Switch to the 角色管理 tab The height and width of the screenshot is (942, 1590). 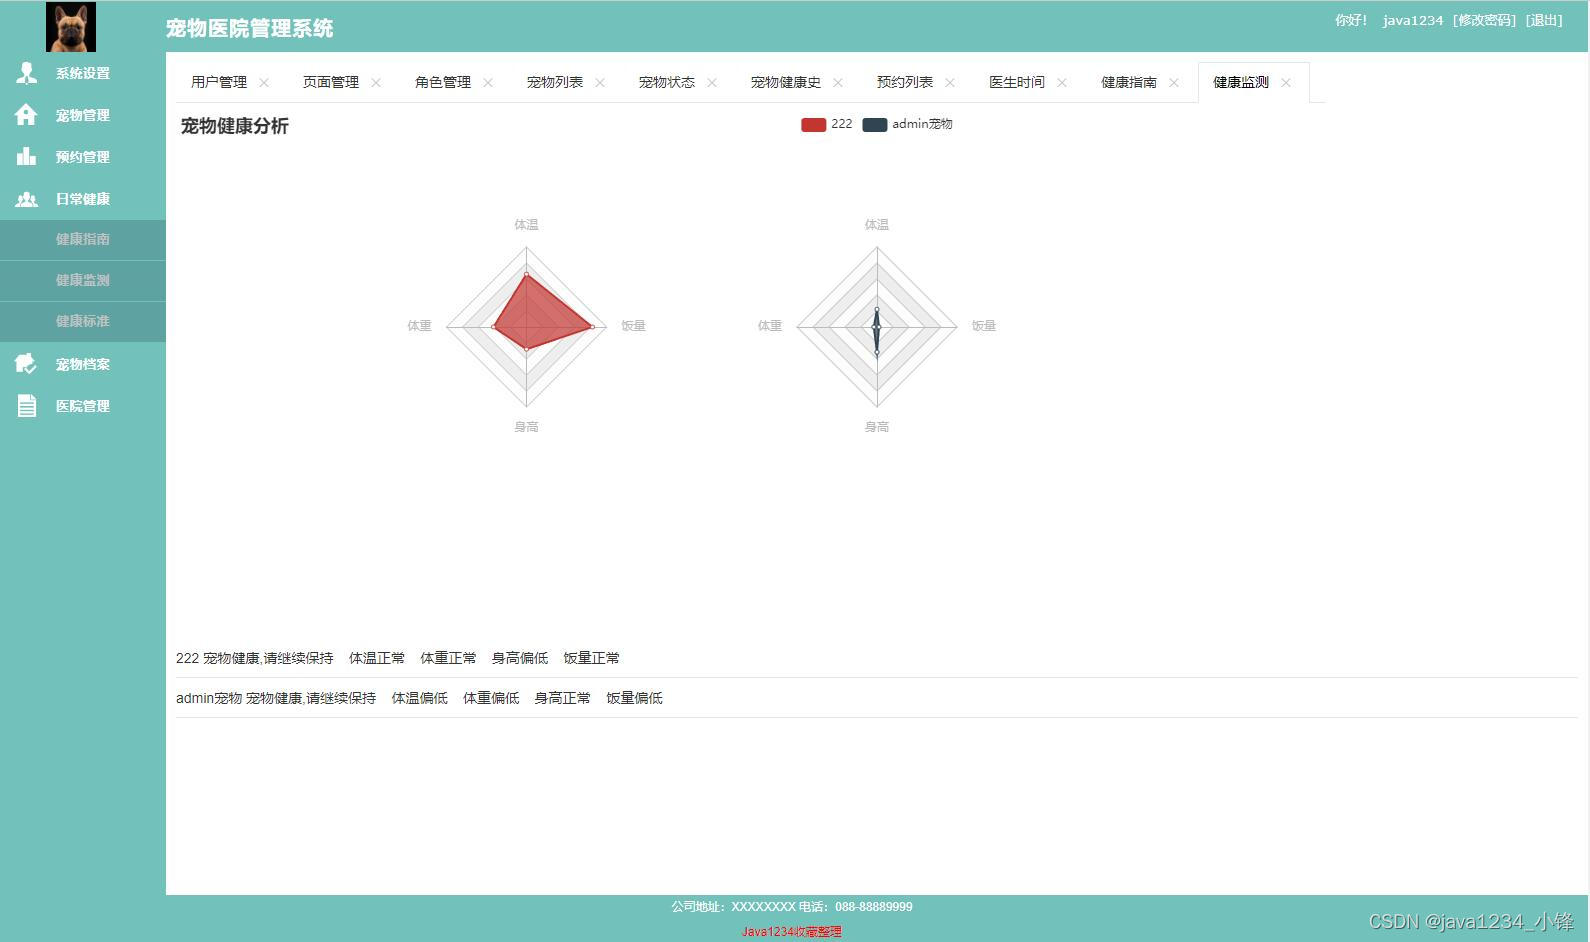[443, 82]
